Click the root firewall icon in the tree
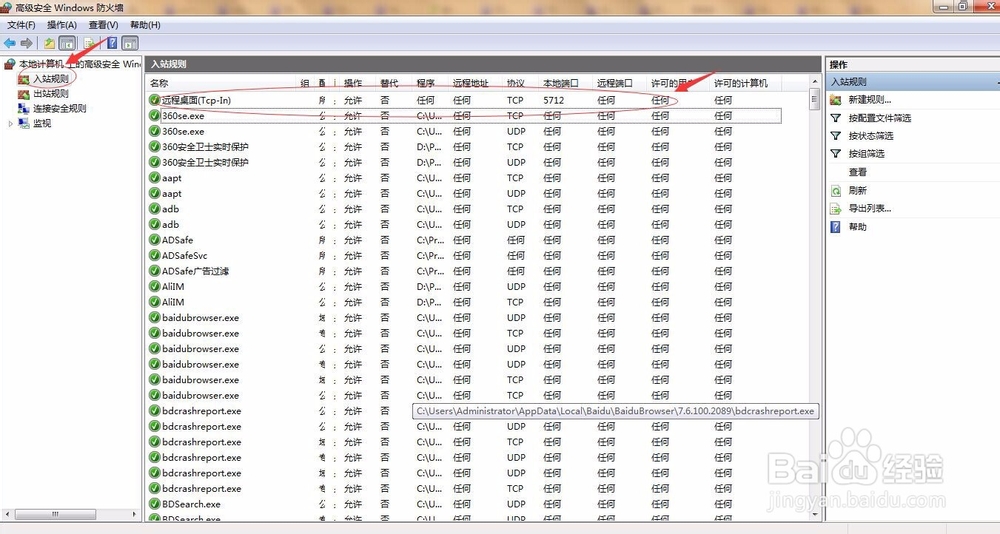This screenshot has width=1000, height=534. (10, 64)
